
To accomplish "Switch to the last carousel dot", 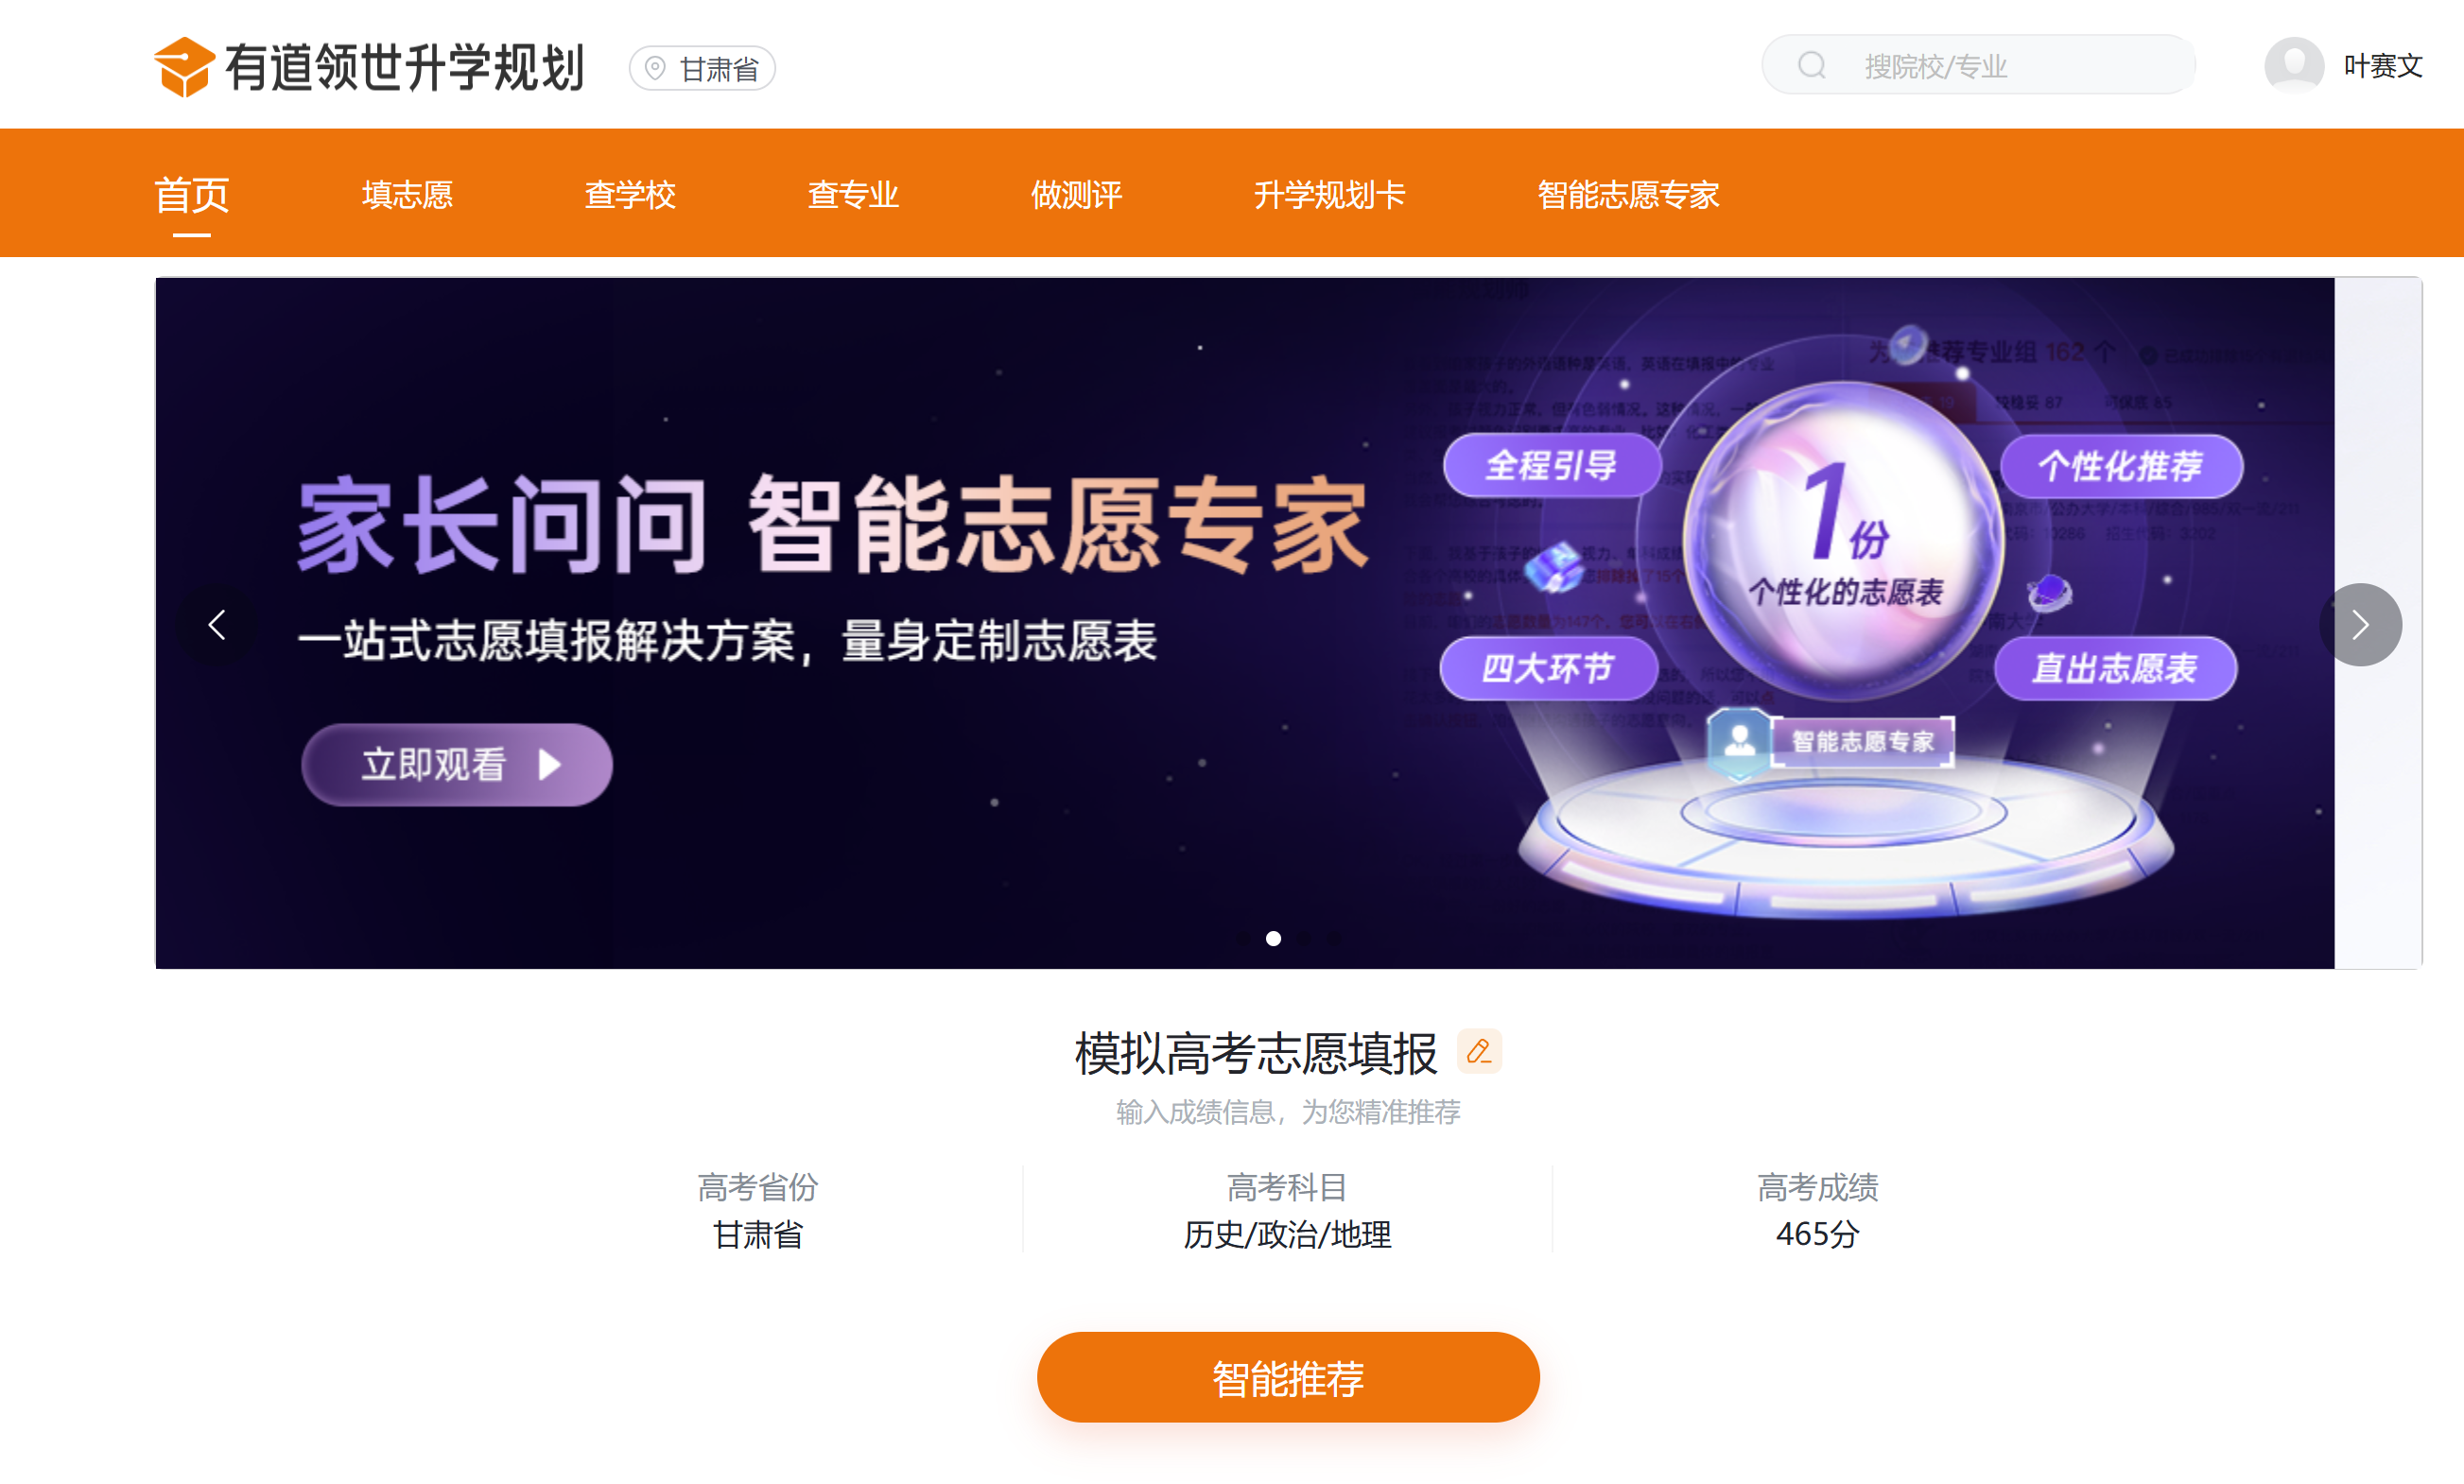I will tap(1335, 938).
